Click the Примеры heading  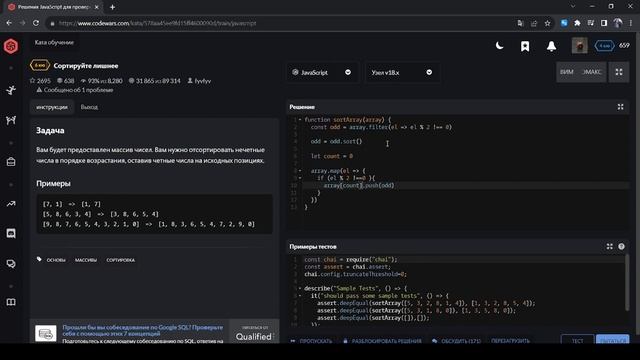tap(53, 183)
